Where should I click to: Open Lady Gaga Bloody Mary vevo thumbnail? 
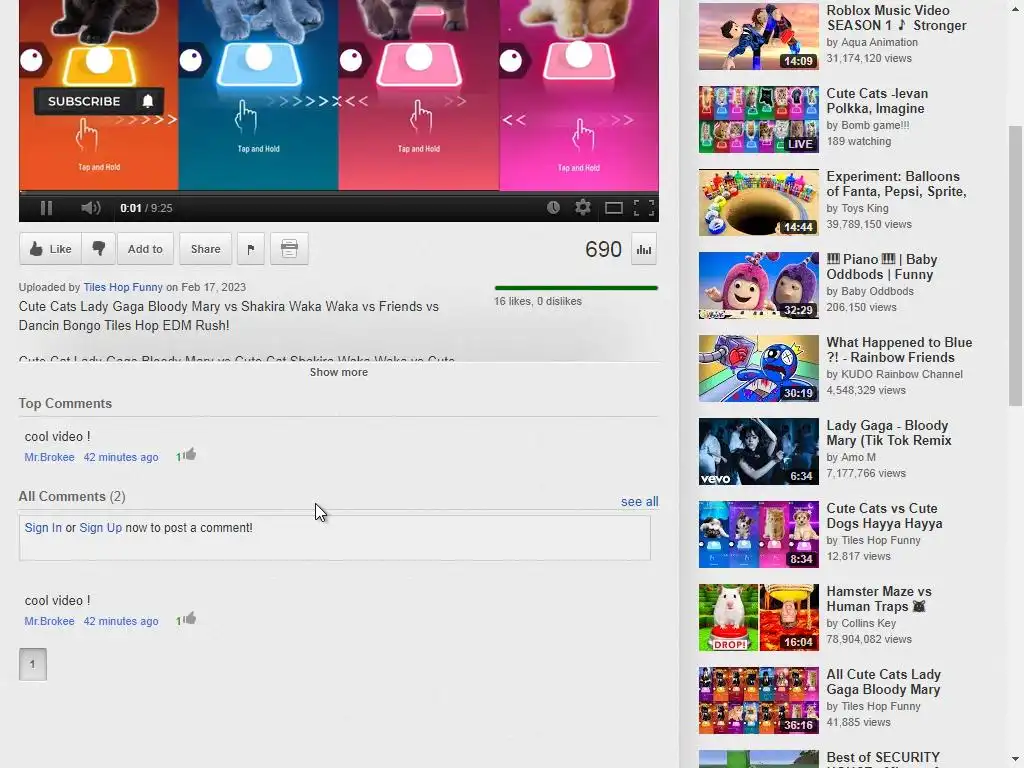tap(758, 451)
